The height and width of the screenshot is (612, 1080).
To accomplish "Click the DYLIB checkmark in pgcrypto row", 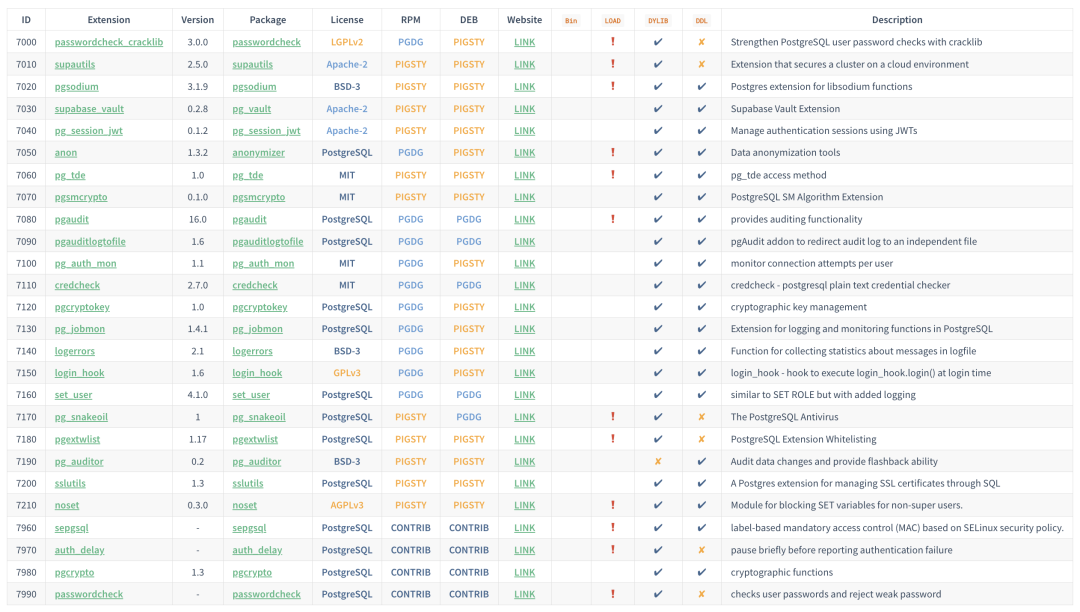I will [658, 572].
